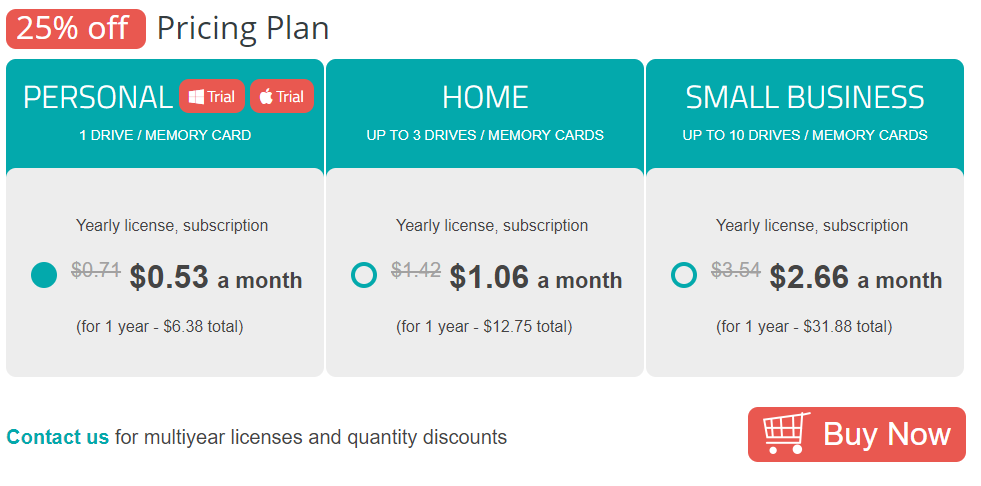Viewport: 981px width, 486px height.
Task: Click the Windows Trial badge
Action: point(212,97)
